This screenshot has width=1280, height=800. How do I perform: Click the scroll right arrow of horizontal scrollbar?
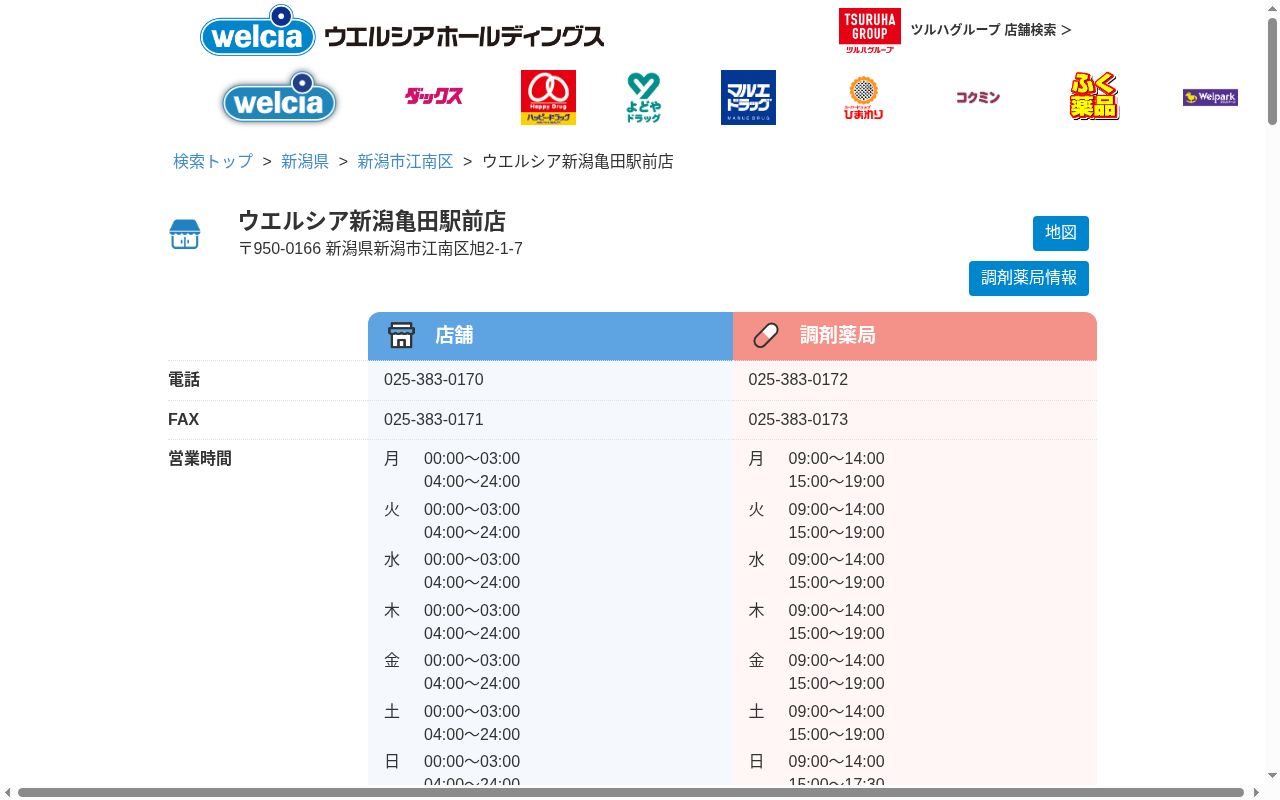[x=1255, y=793]
